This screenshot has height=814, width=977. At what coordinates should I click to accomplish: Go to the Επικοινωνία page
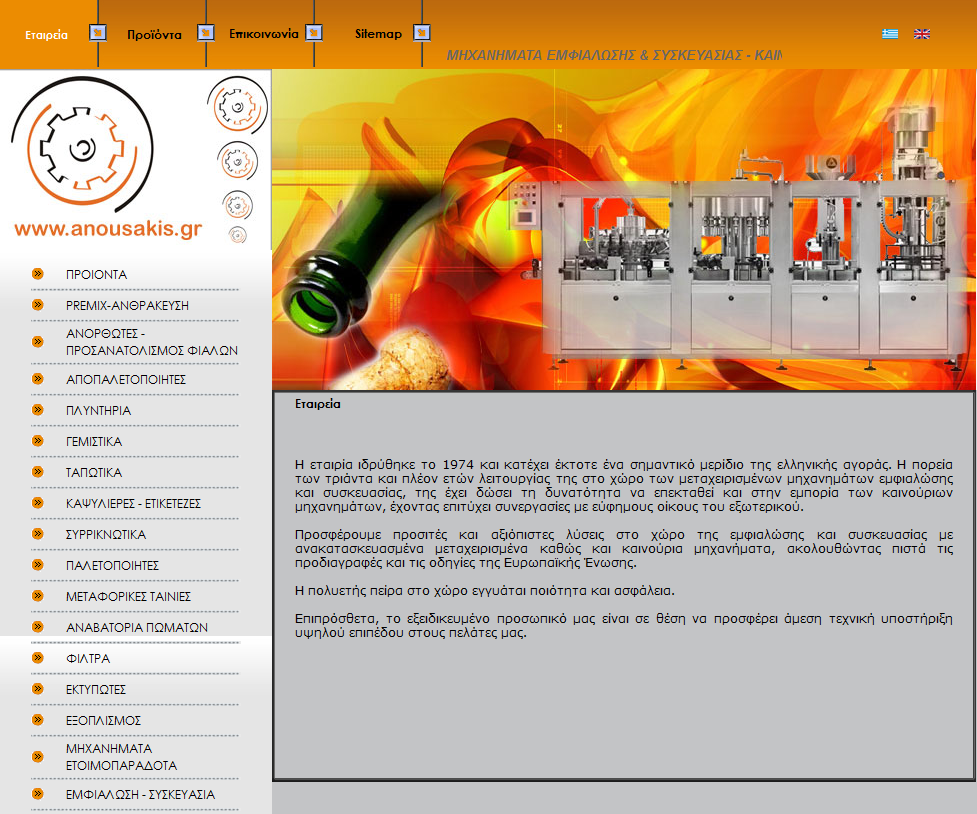coord(264,34)
